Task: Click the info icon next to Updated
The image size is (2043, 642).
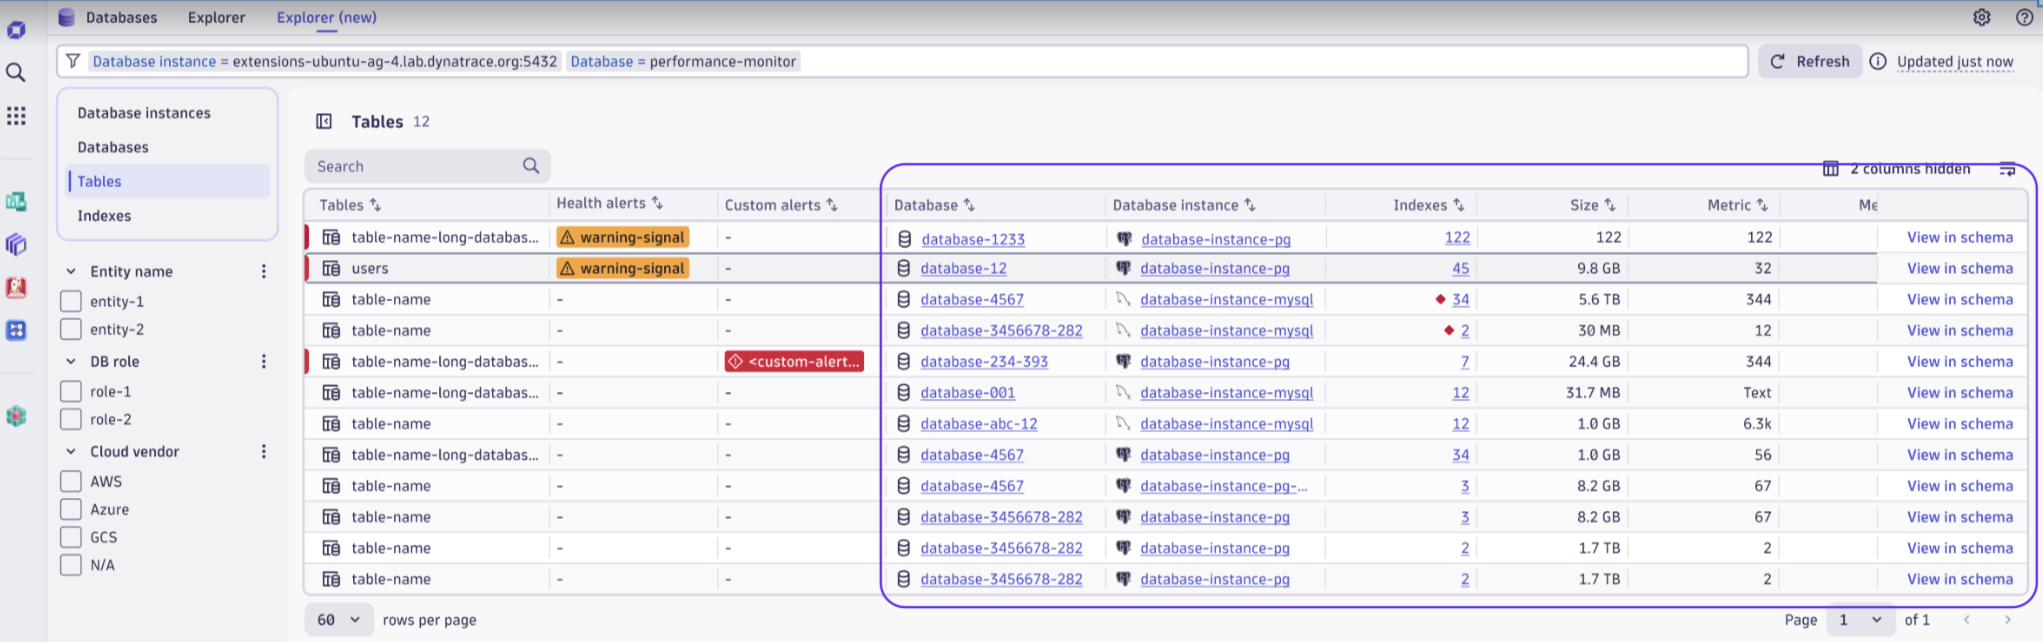Action: pyautogui.click(x=1878, y=61)
